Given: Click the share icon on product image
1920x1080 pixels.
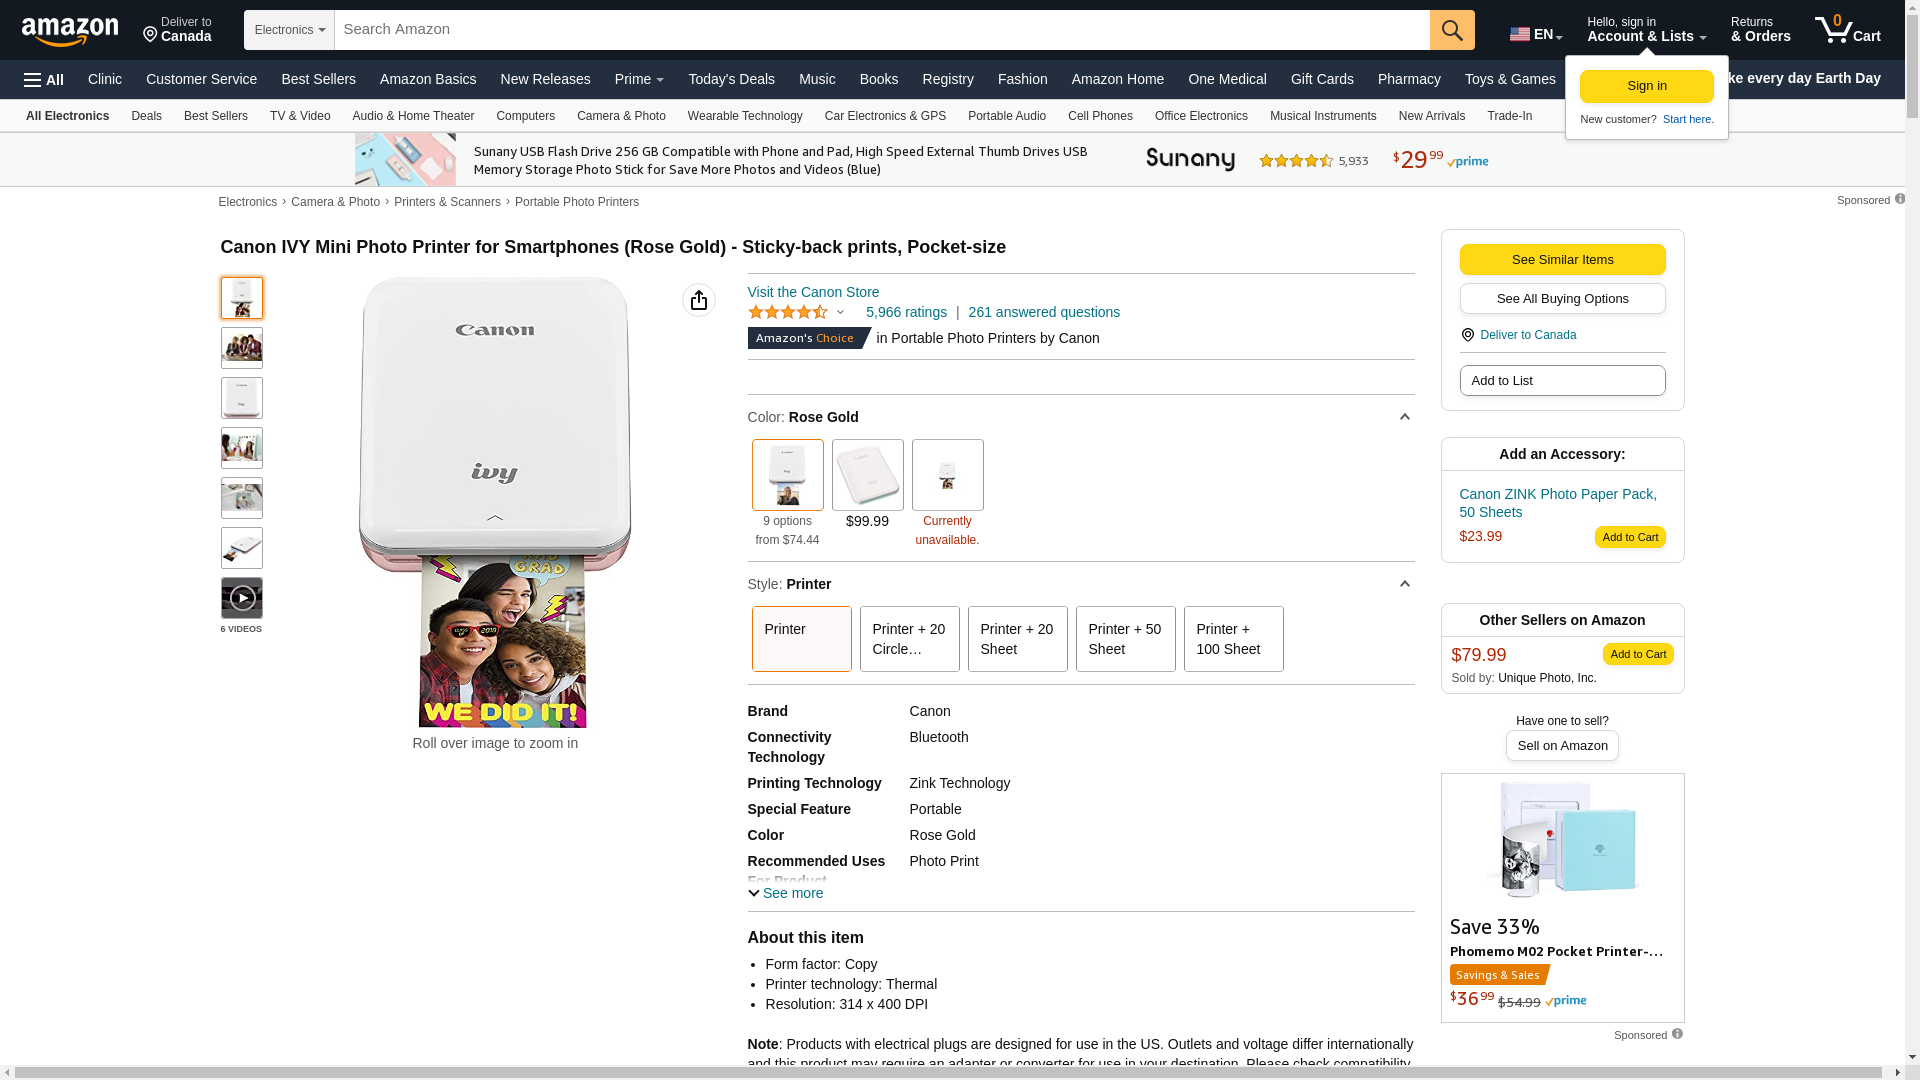Looking at the screenshot, I should (699, 300).
